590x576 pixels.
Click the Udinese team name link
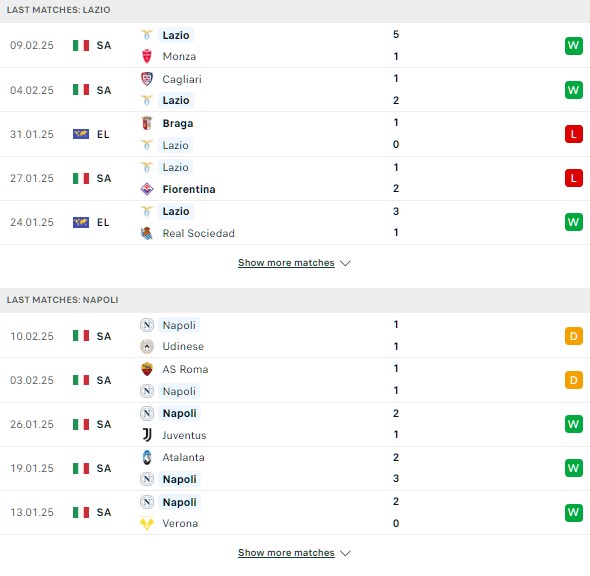tap(183, 346)
